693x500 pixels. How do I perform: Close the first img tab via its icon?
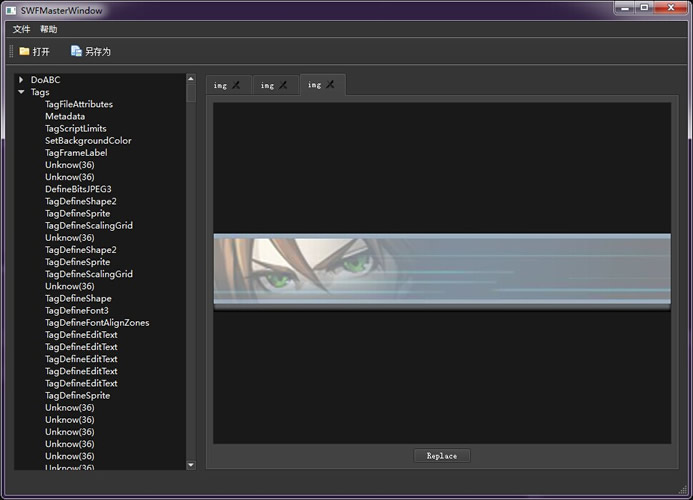[x=236, y=85]
